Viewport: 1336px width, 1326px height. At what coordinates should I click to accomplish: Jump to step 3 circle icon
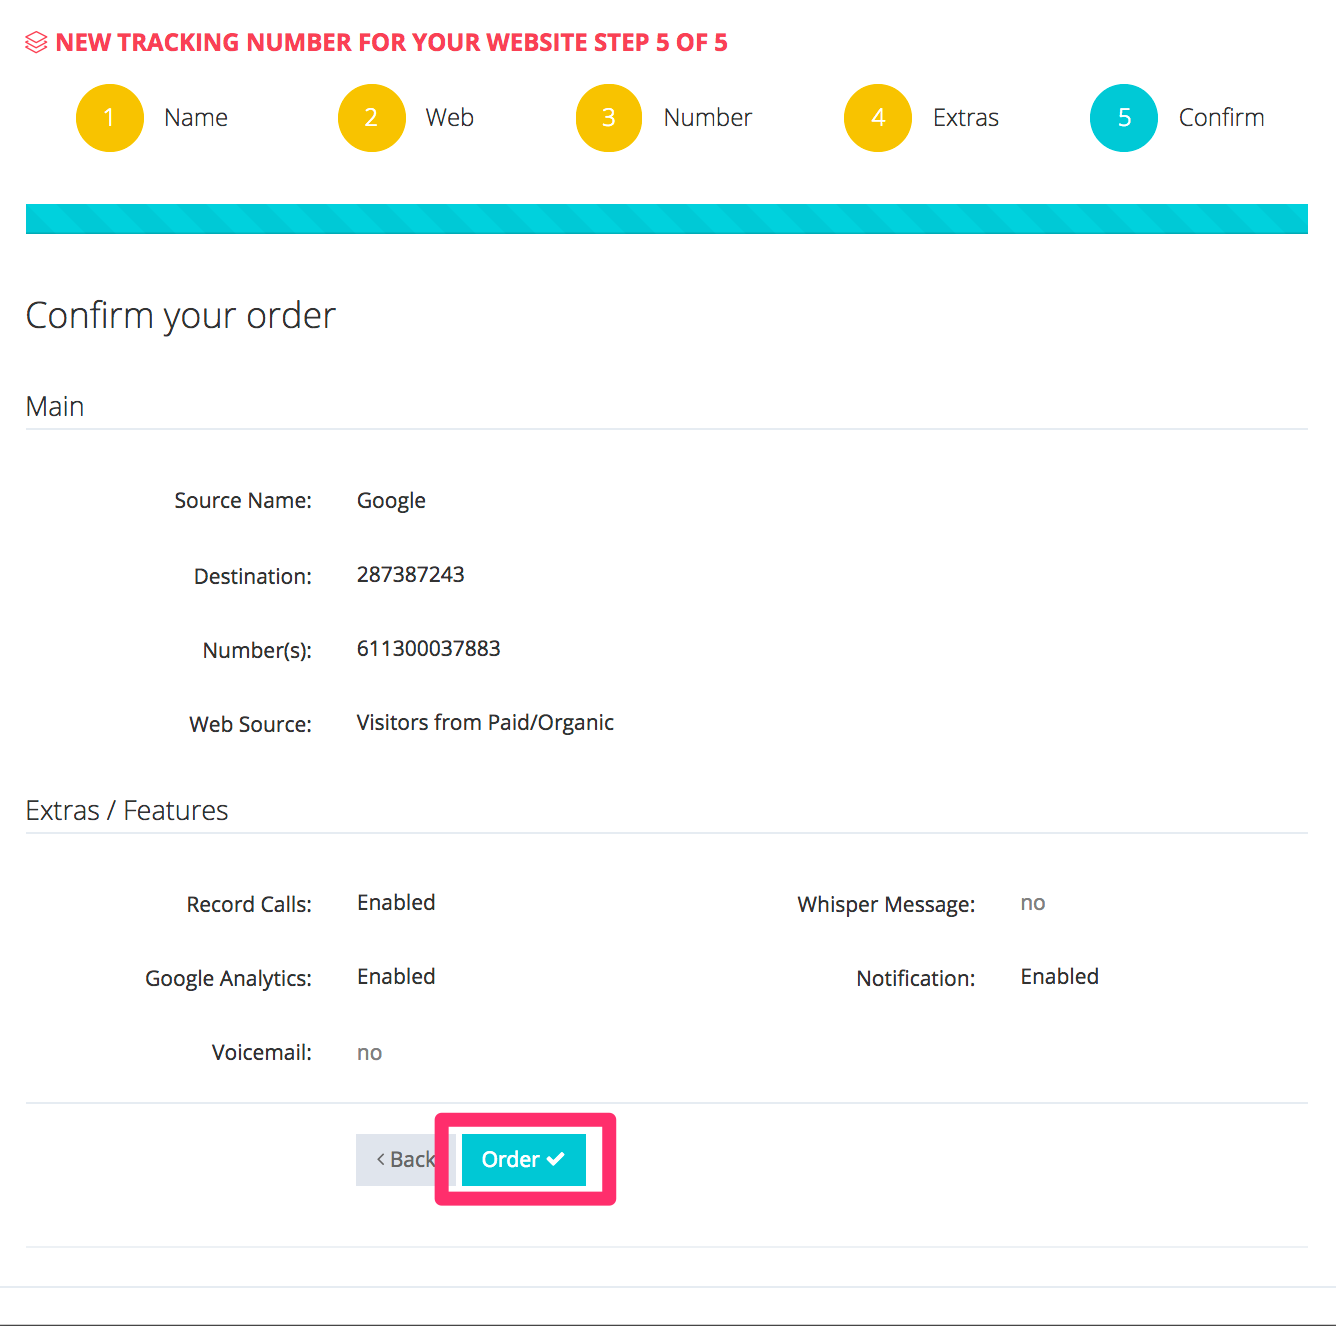[608, 118]
